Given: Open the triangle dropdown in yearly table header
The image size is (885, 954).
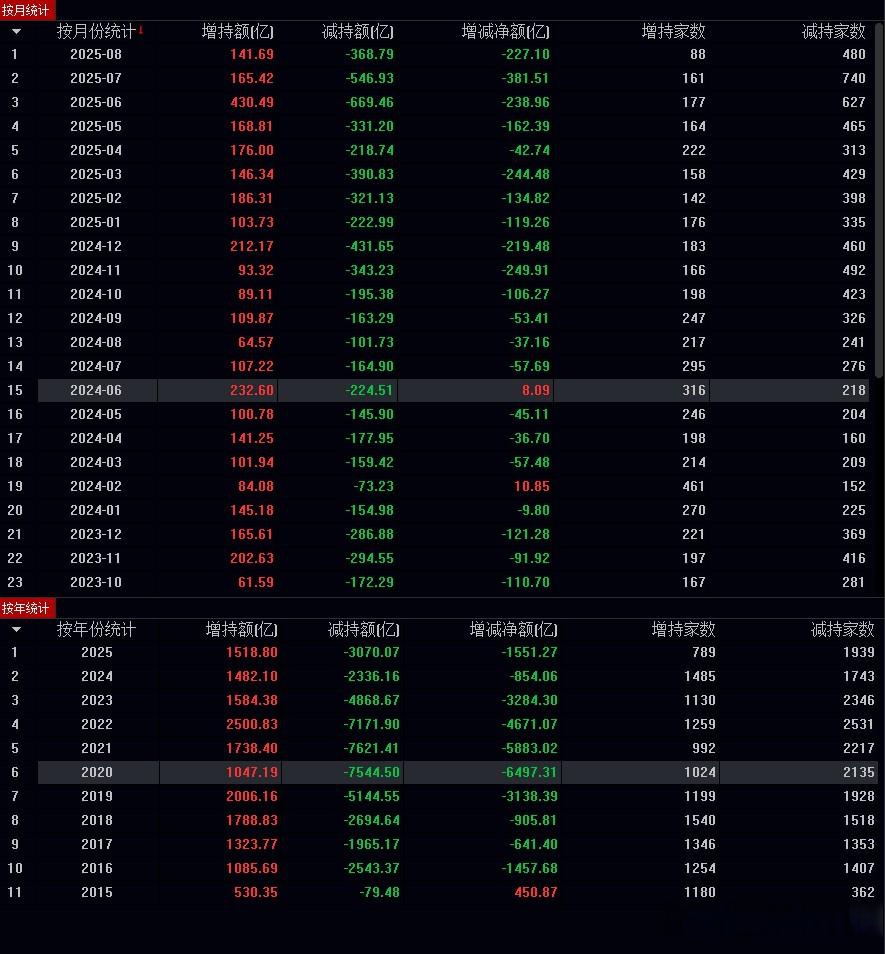Looking at the screenshot, I should pyautogui.click(x=16, y=630).
